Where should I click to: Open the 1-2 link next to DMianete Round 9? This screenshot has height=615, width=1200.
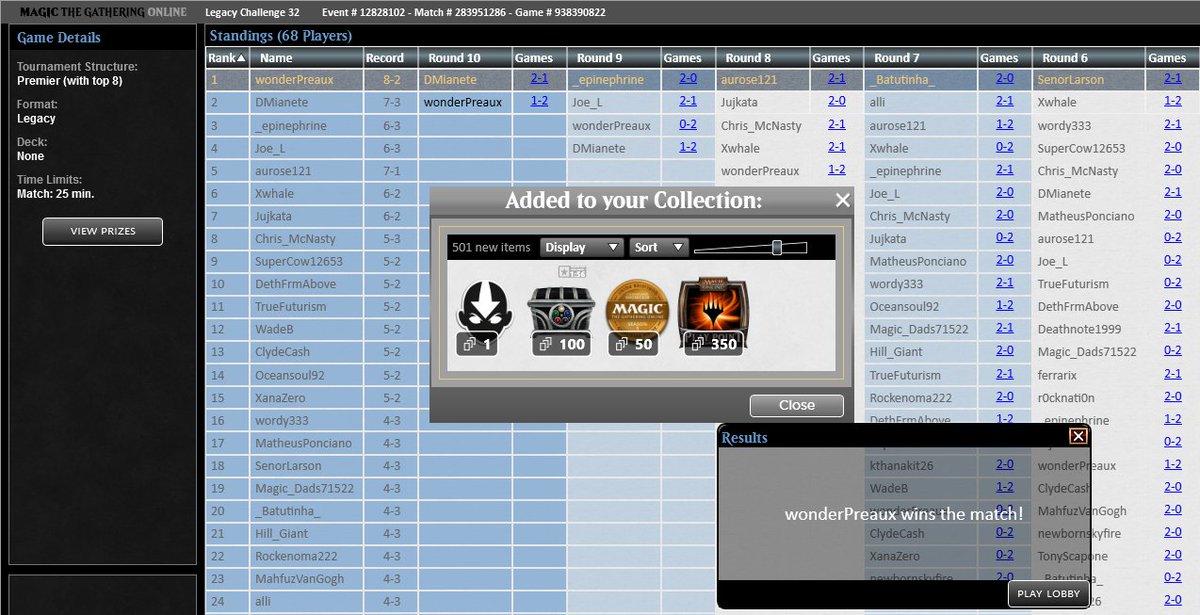click(688, 147)
